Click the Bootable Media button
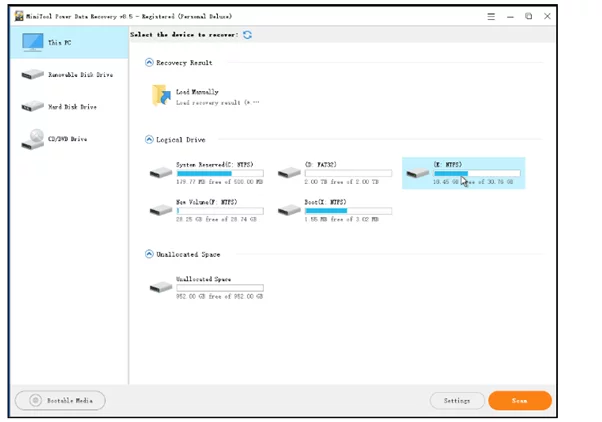This screenshot has height=422, width=602. click(60, 400)
